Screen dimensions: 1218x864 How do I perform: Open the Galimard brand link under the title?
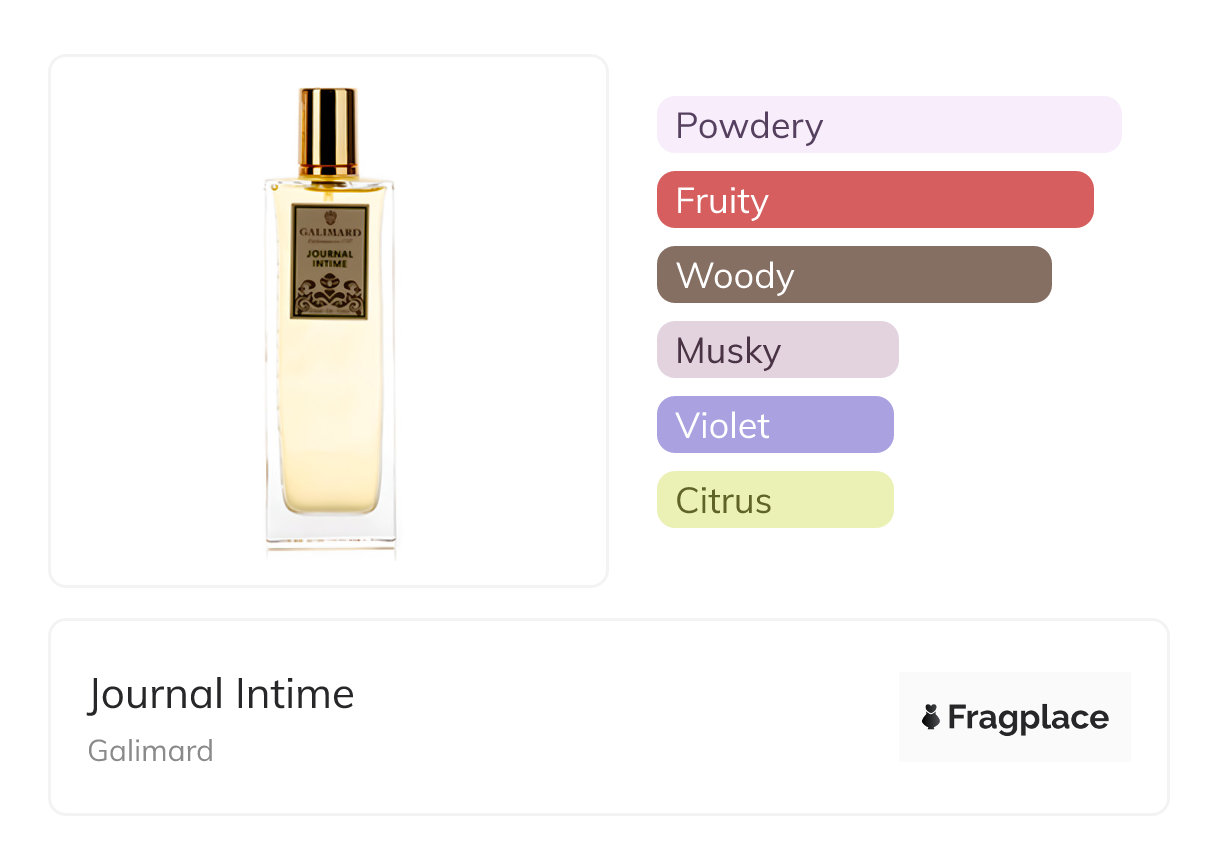pyautogui.click(x=151, y=750)
